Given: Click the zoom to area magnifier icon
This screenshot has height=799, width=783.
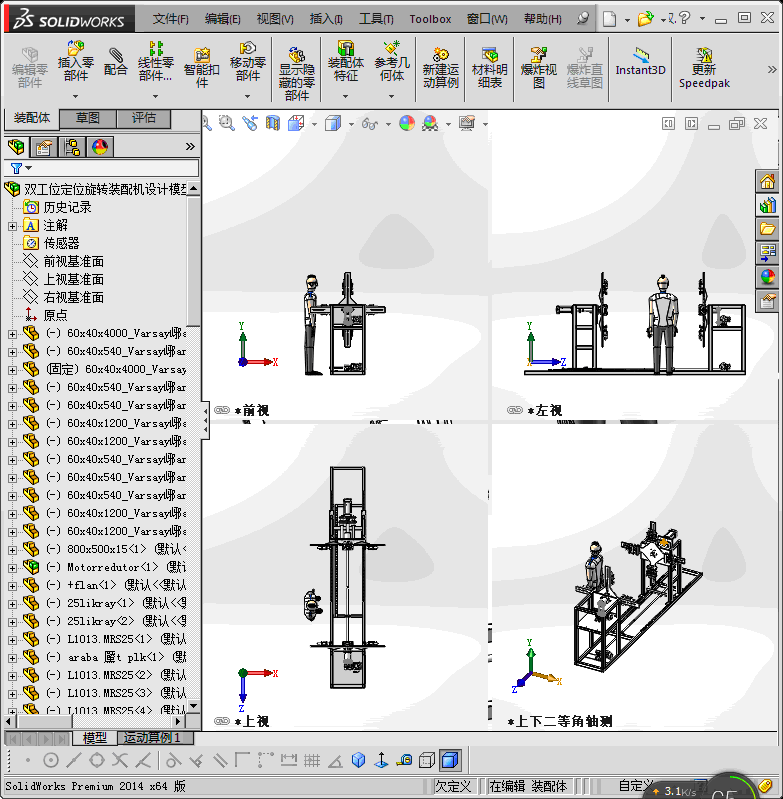Looking at the screenshot, I should tap(227, 123).
